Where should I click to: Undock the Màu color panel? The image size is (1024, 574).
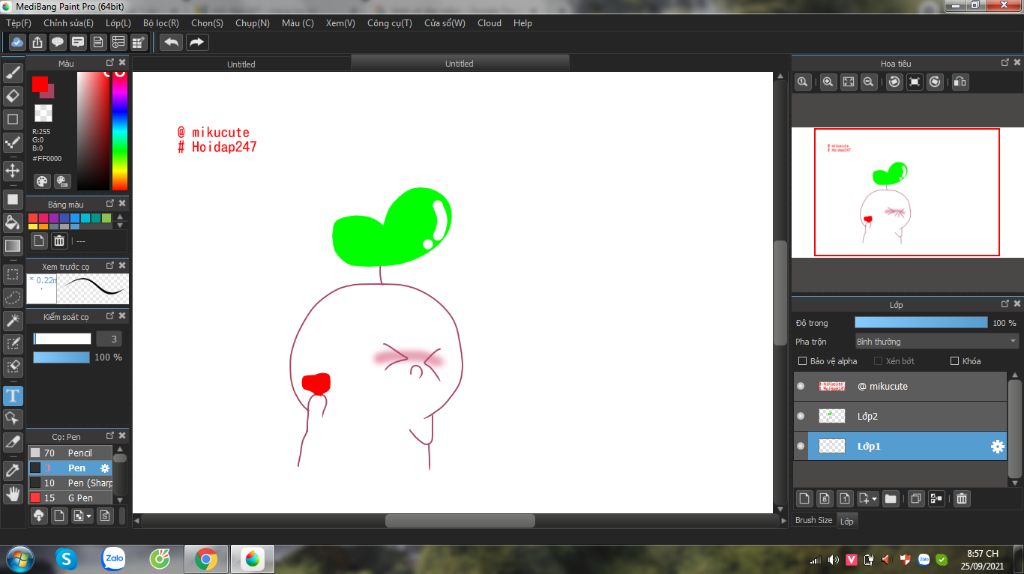coord(110,63)
